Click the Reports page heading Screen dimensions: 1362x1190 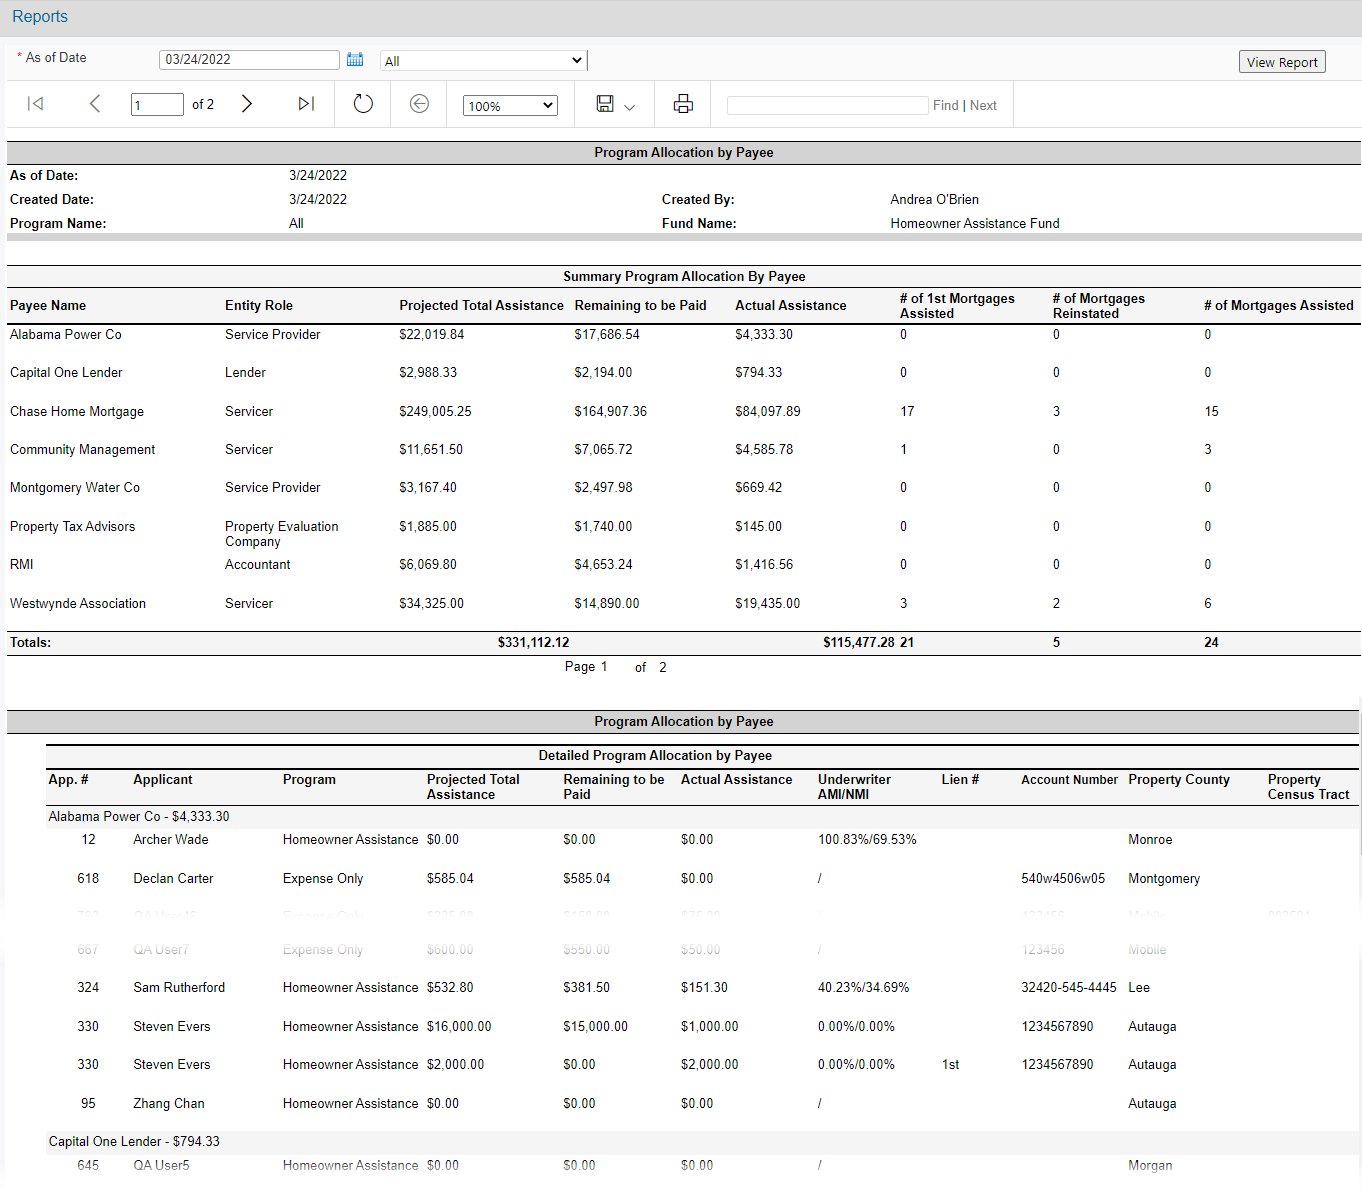(x=39, y=16)
